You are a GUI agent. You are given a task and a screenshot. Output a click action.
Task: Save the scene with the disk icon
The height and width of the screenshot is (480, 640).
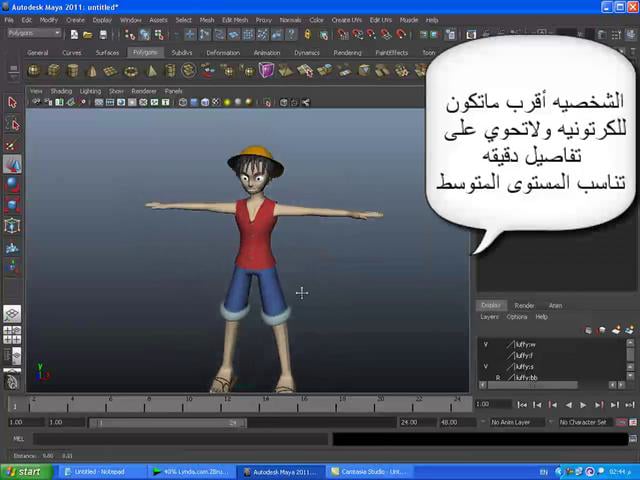tap(103, 35)
